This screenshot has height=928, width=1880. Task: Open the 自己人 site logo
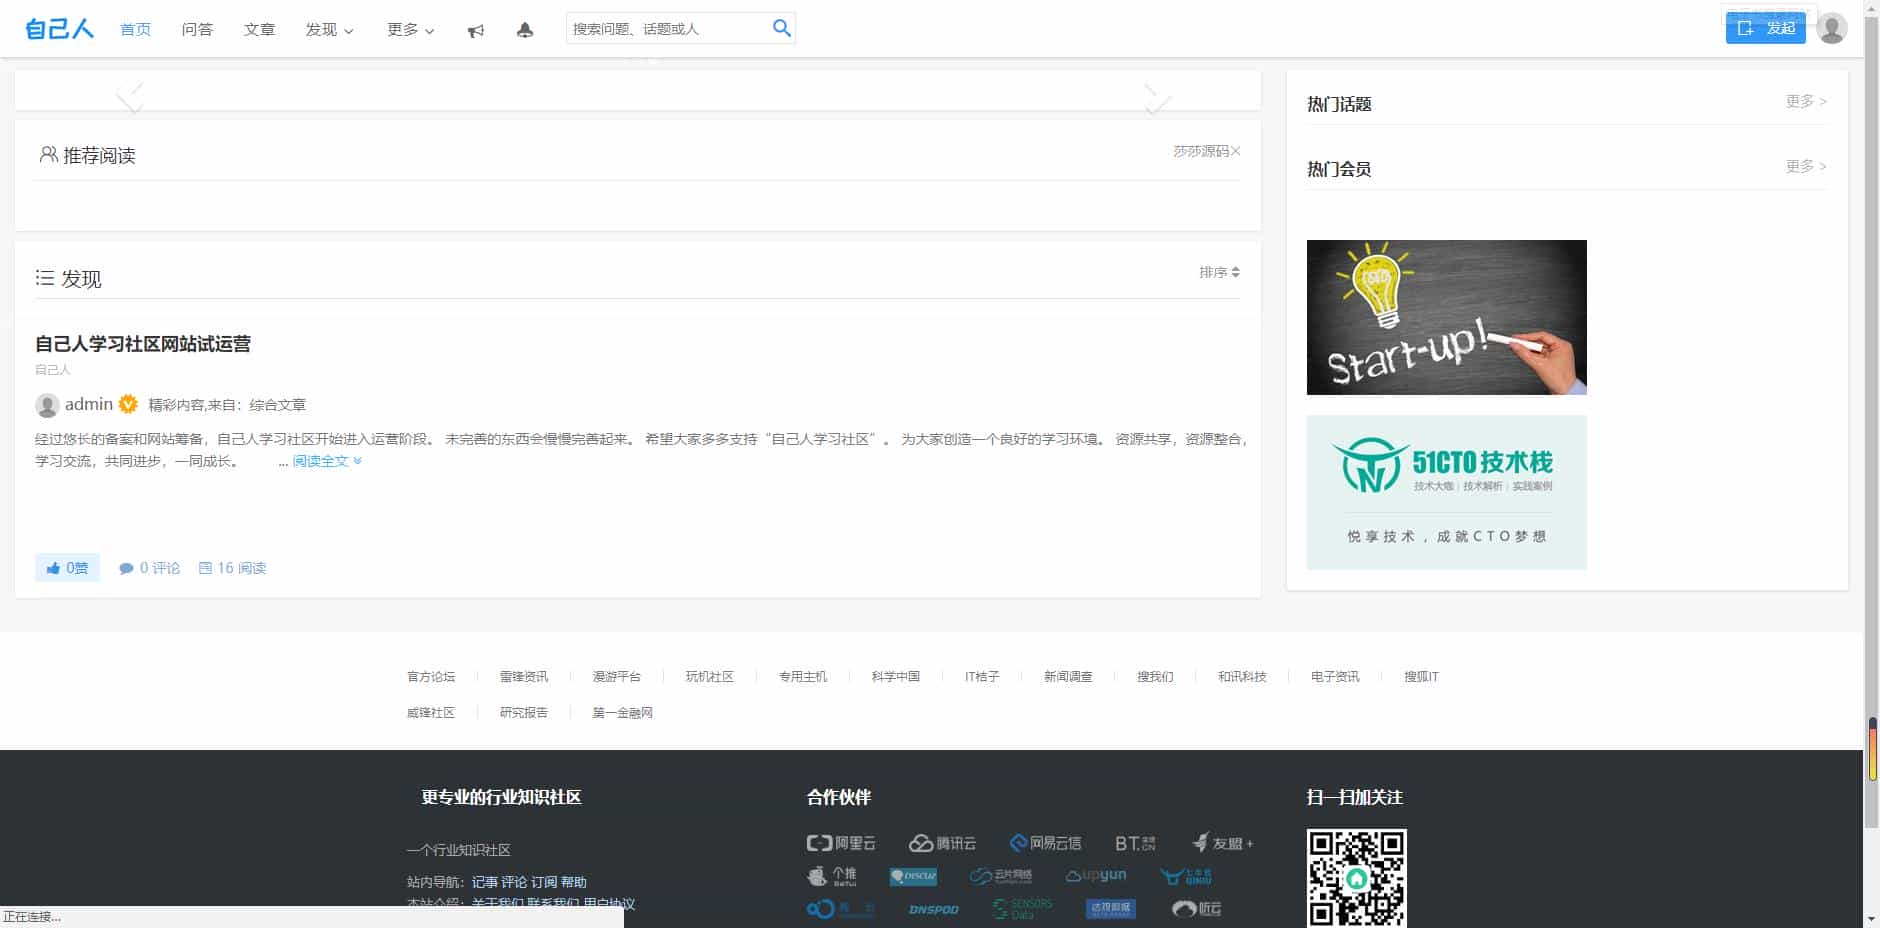57,28
